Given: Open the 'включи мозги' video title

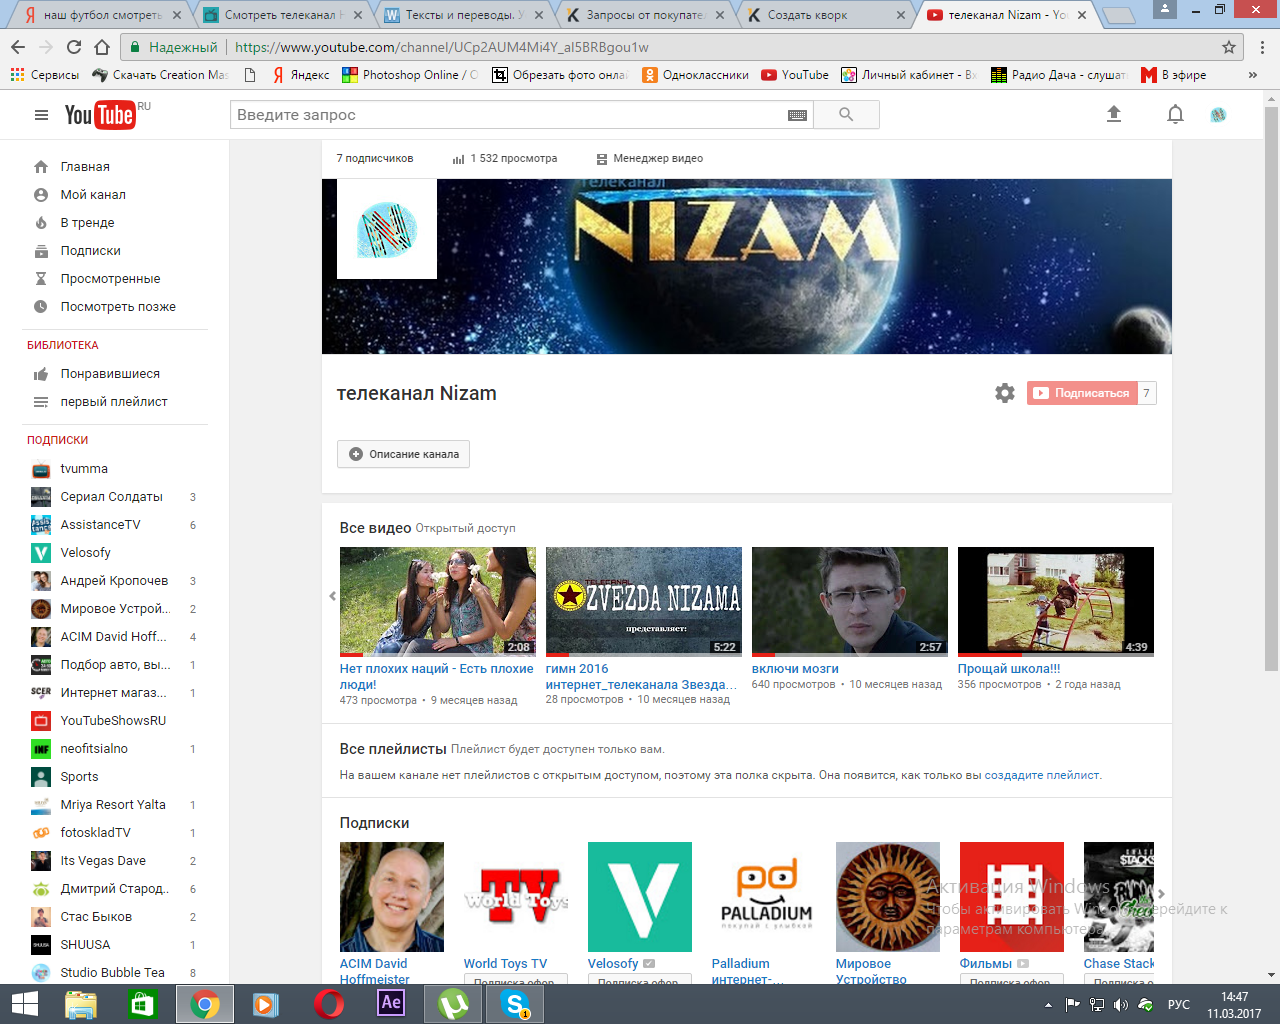Looking at the screenshot, I should pyautogui.click(x=795, y=669).
